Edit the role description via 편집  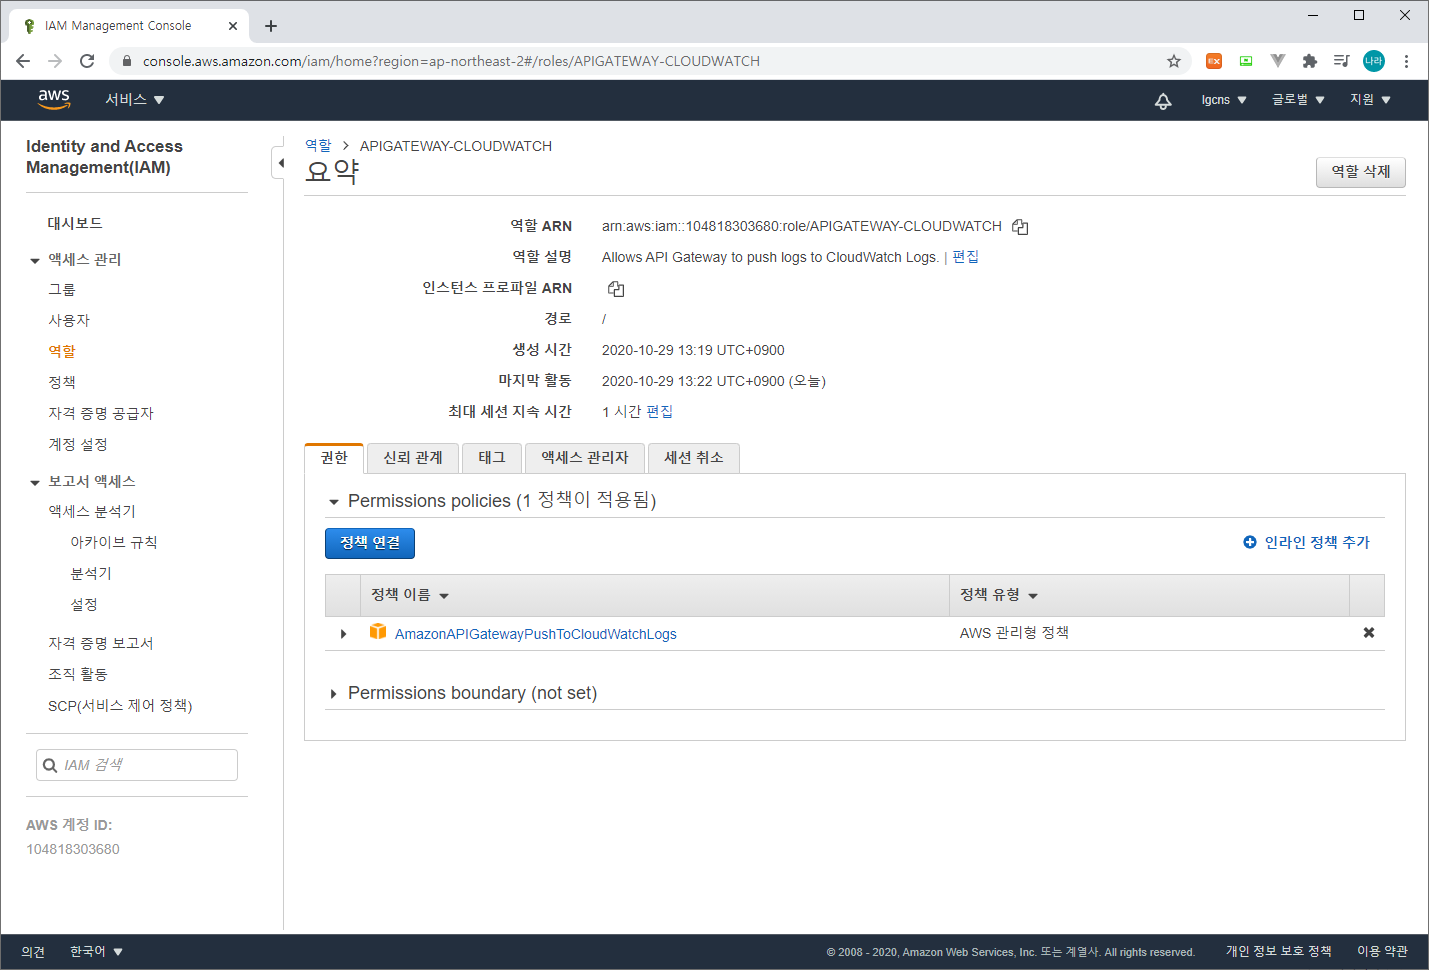click(x=965, y=257)
